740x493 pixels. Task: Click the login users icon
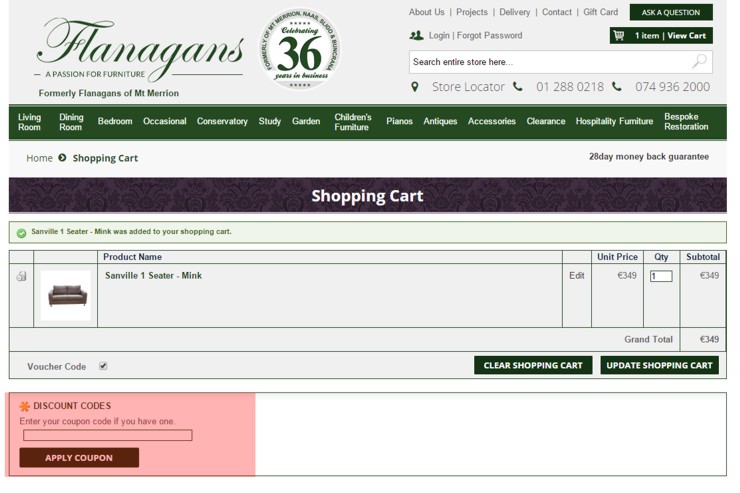tap(416, 35)
